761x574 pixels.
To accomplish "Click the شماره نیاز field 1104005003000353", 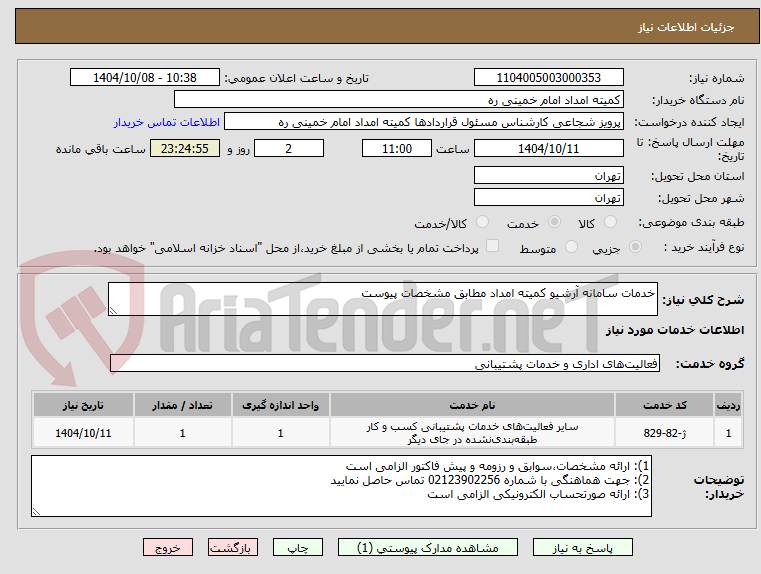I will (548, 78).
